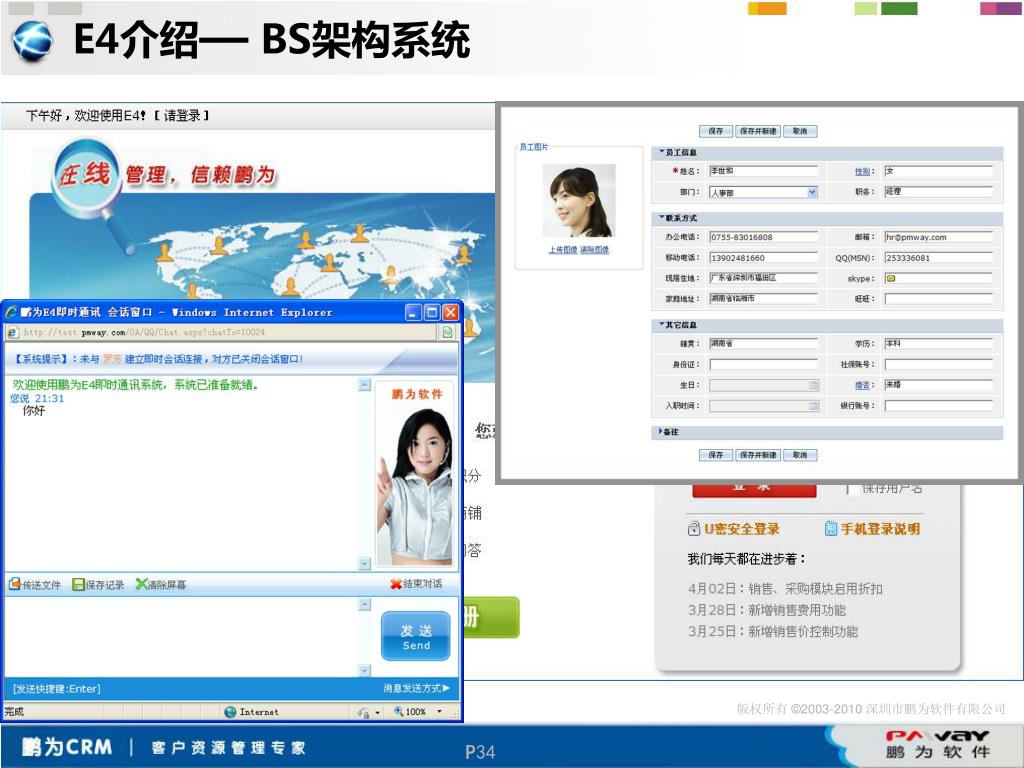Image resolution: width=1024 pixels, height=768 pixels.
Task: Open the birthday (生日) calendar picker icon
Action: [x=813, y=385]
